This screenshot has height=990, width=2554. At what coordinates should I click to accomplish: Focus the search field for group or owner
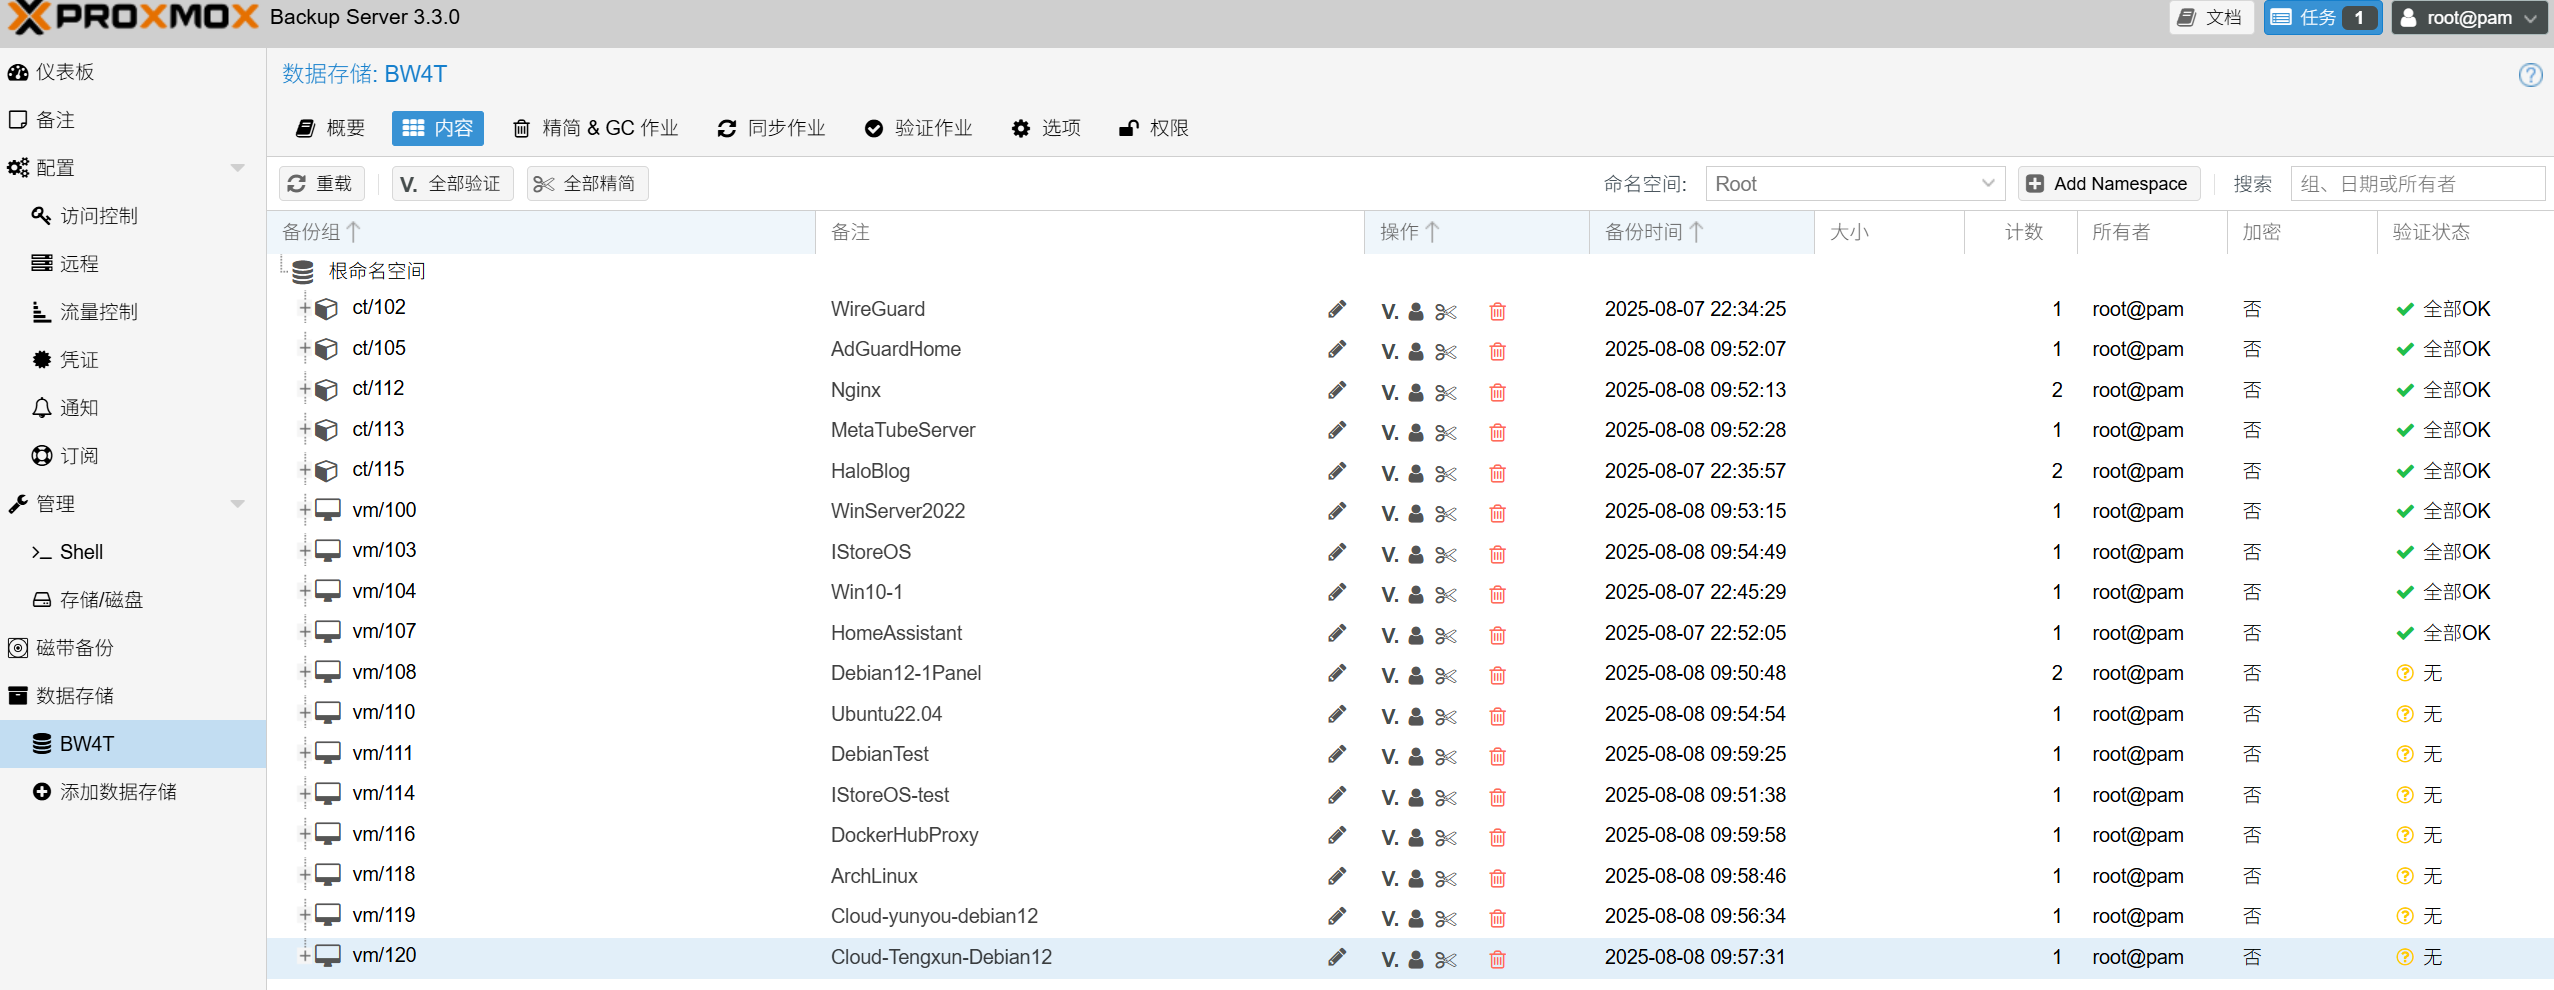coord(2417,184)
